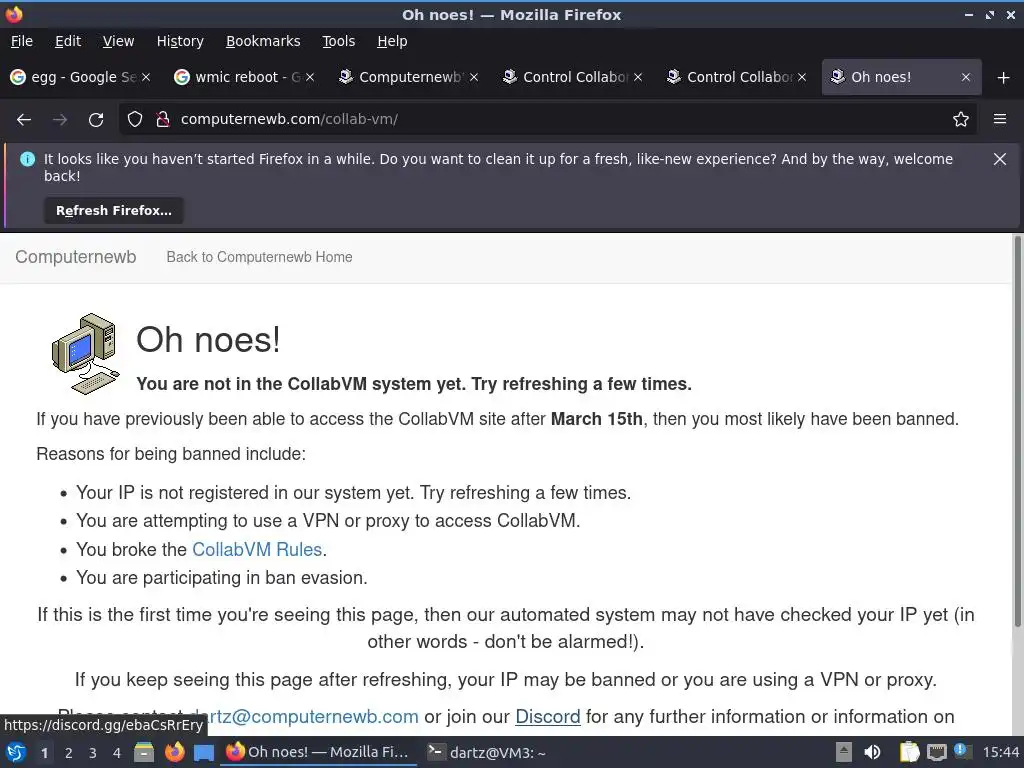Open the Tools menu

(x=338, y=41)
